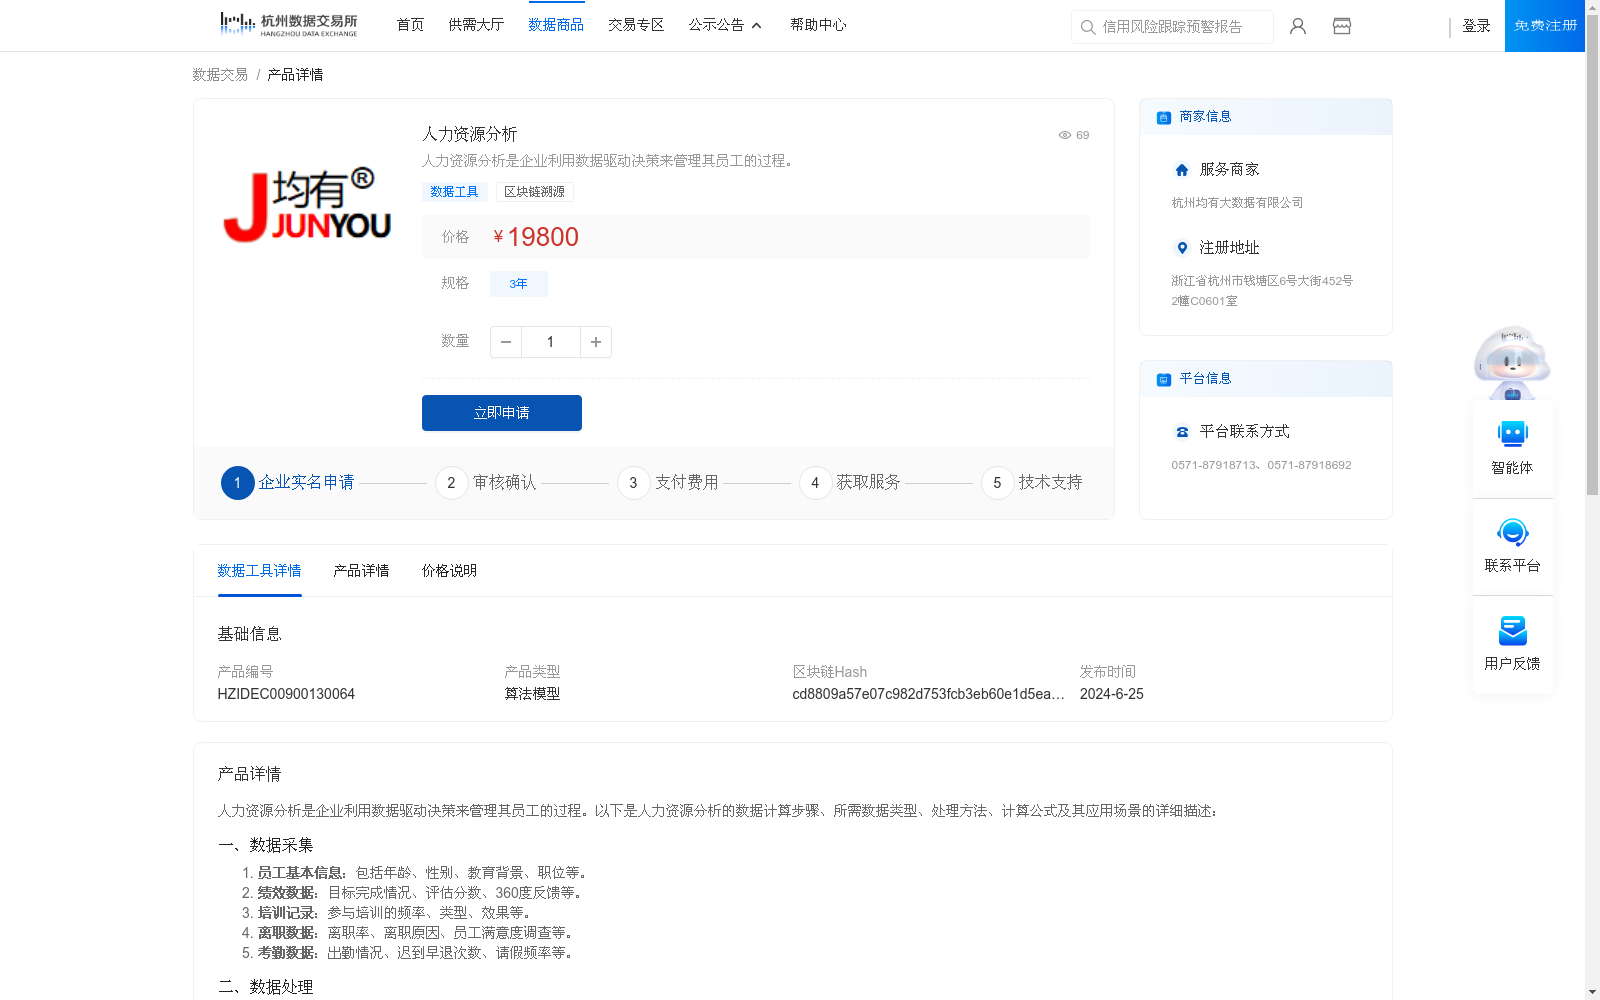The image size is (1600, 1000).
Task: Click 数据交易 breadcrumb link
Action: tap(220, 75)
